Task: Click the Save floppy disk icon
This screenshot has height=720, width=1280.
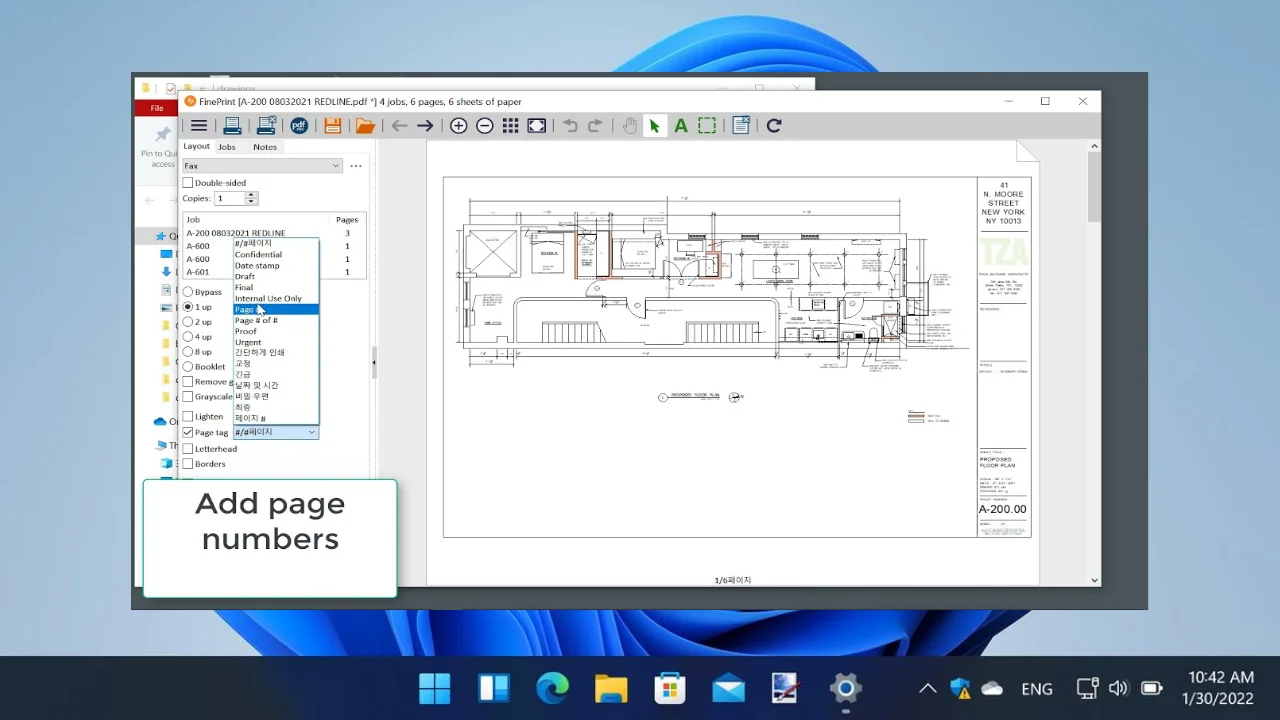Action: pos(333,126)
